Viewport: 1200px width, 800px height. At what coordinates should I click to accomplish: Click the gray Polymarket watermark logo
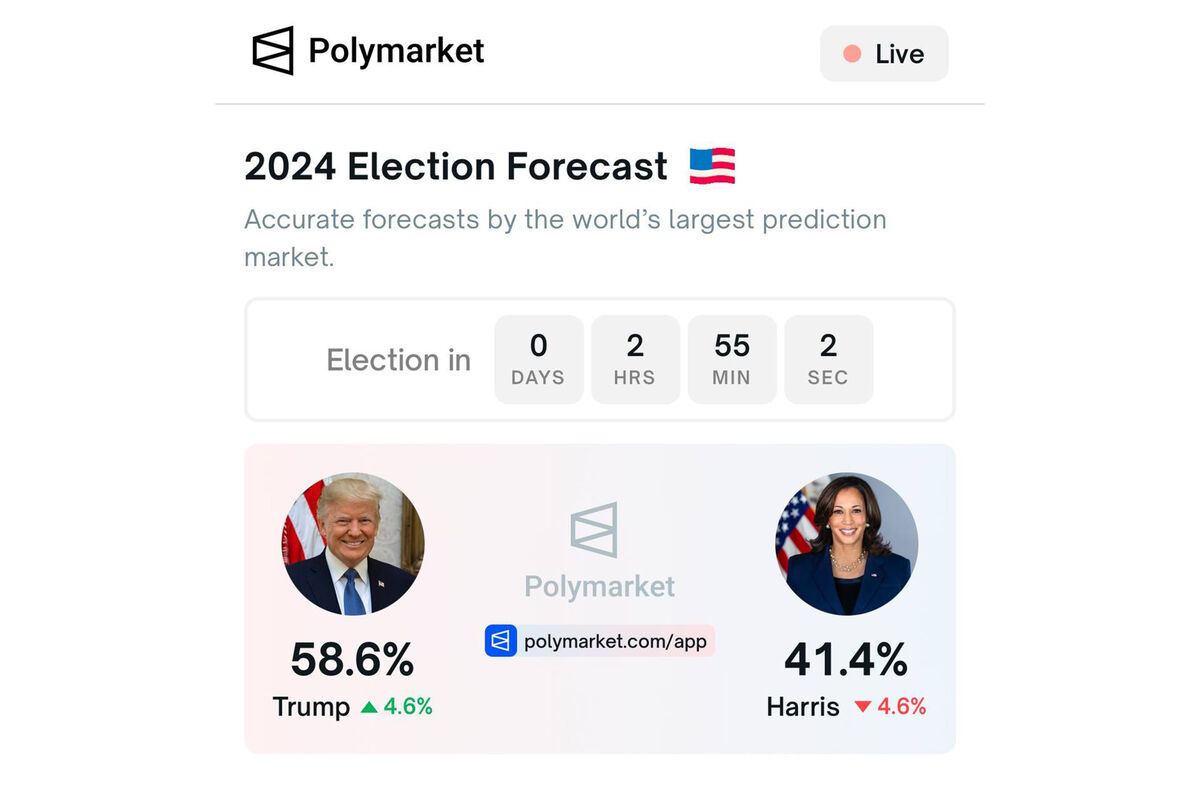tap(594, 530)
